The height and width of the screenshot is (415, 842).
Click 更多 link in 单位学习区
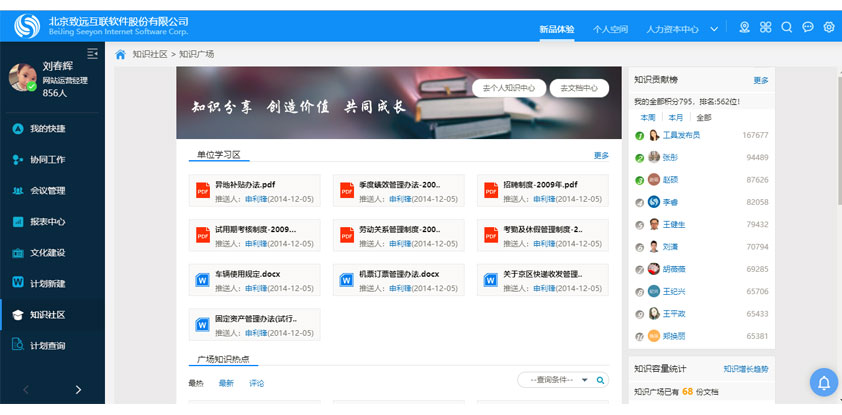pyautogui.click(x=601, y=156)
